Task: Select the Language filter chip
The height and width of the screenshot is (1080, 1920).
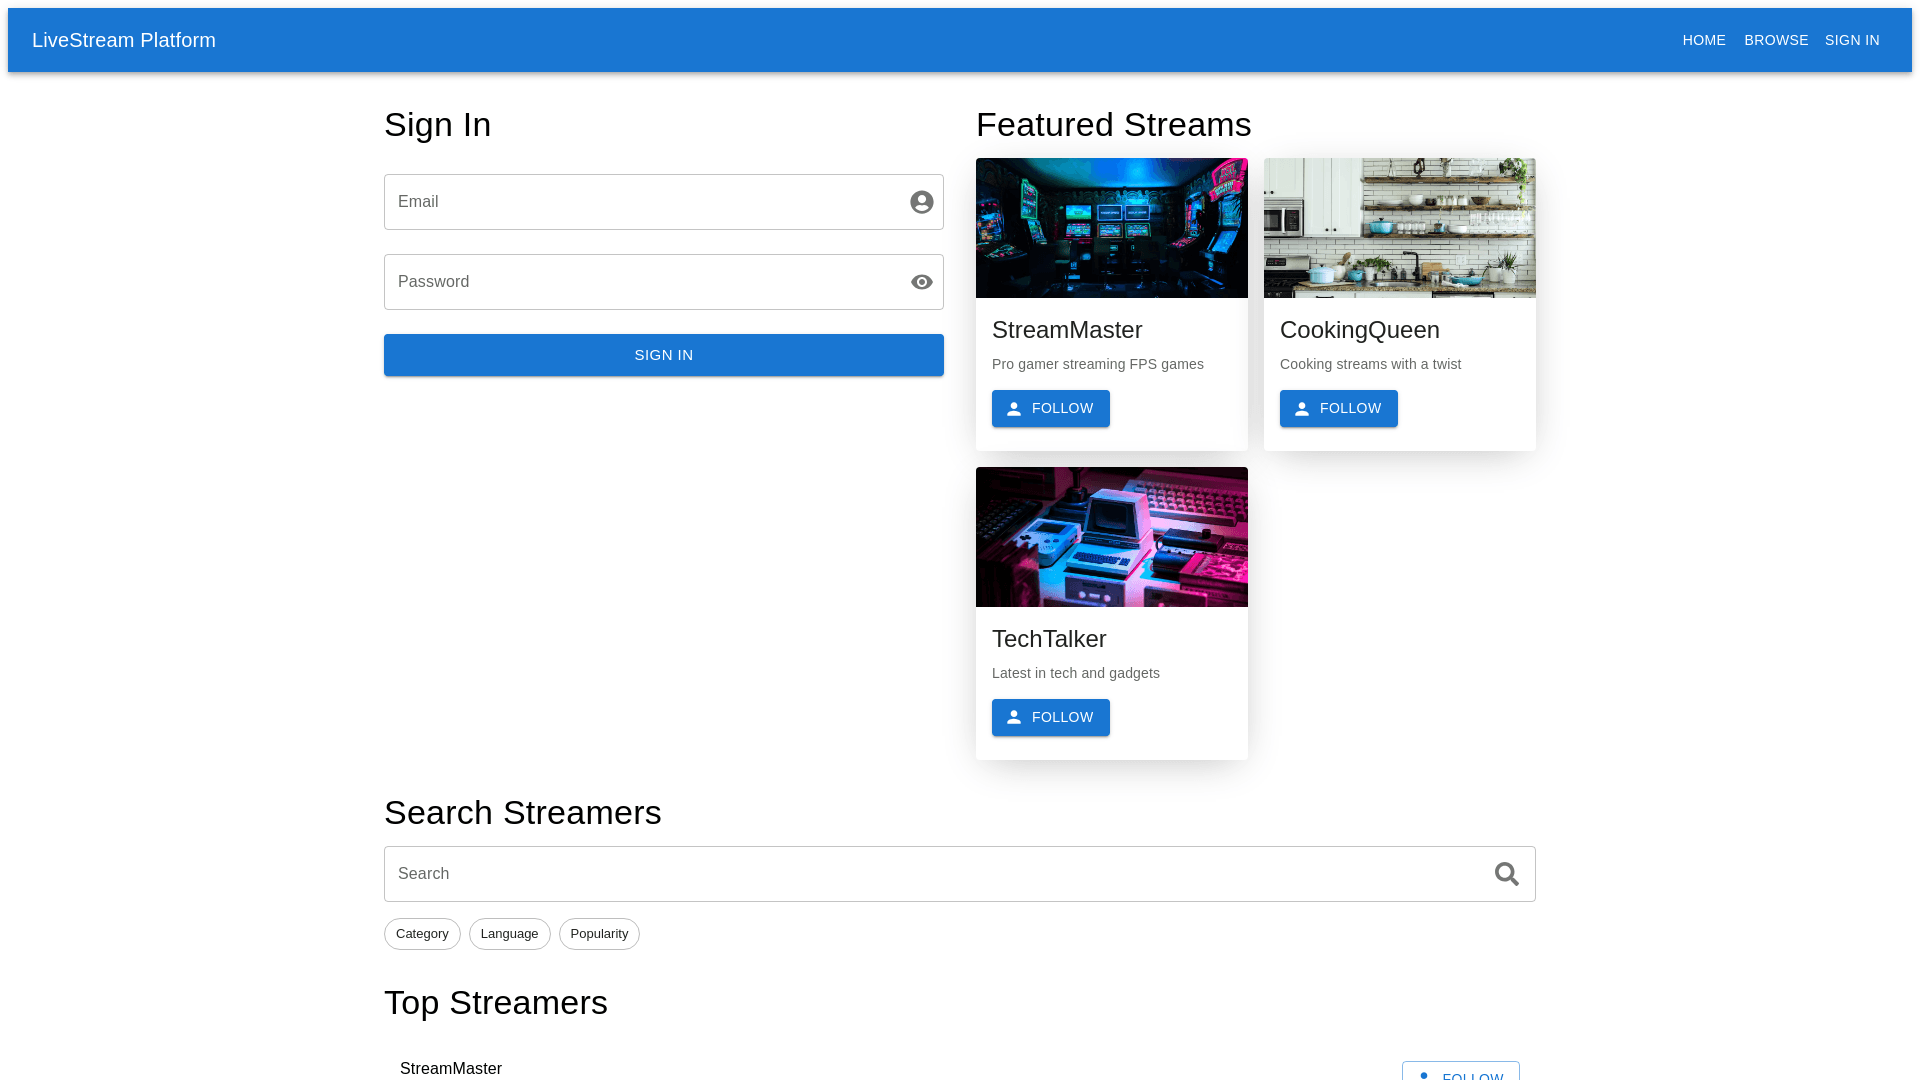Action: (509, 934)
